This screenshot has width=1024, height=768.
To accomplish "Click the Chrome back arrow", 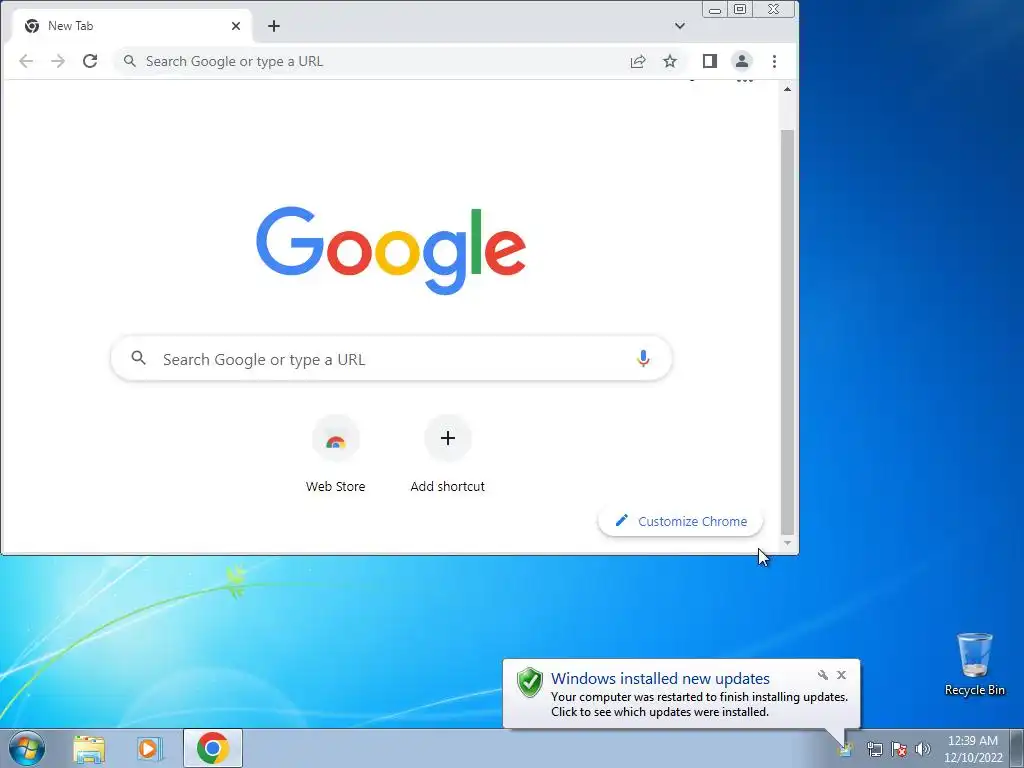I will click(x=26, y=61).
